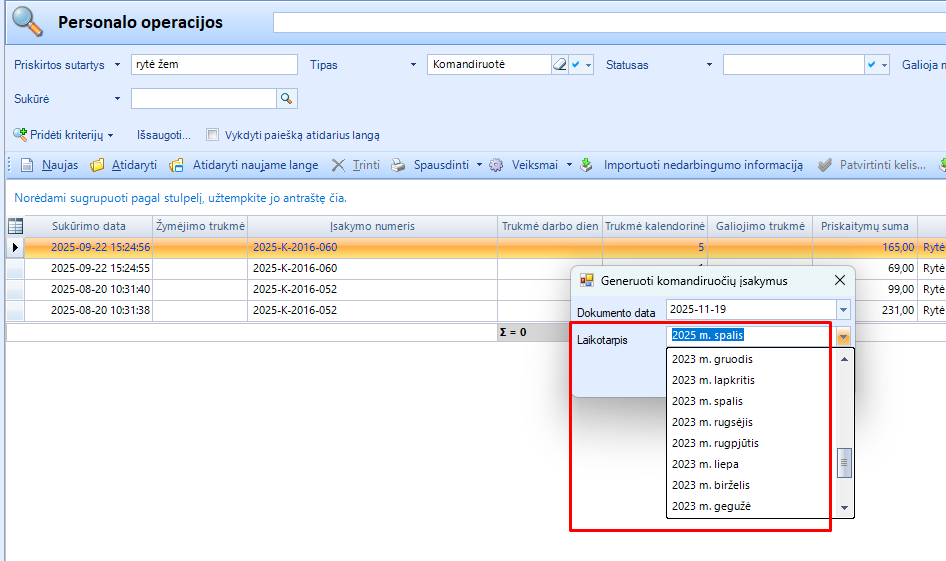Click Išsaugoti... button
The height and width of the screenshot is (561, 946).
coord(164,135)
